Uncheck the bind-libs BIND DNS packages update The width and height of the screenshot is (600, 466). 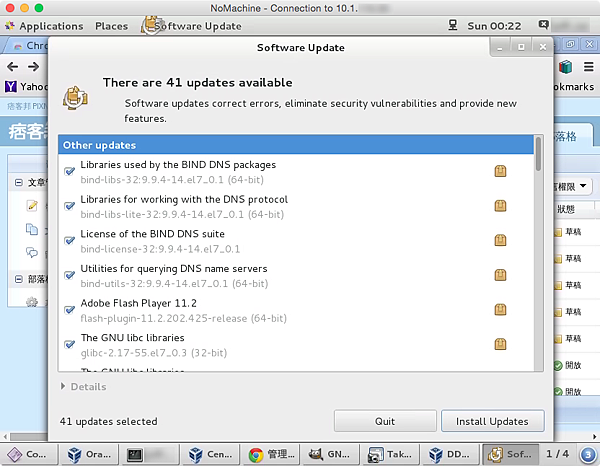pos(69,171)
